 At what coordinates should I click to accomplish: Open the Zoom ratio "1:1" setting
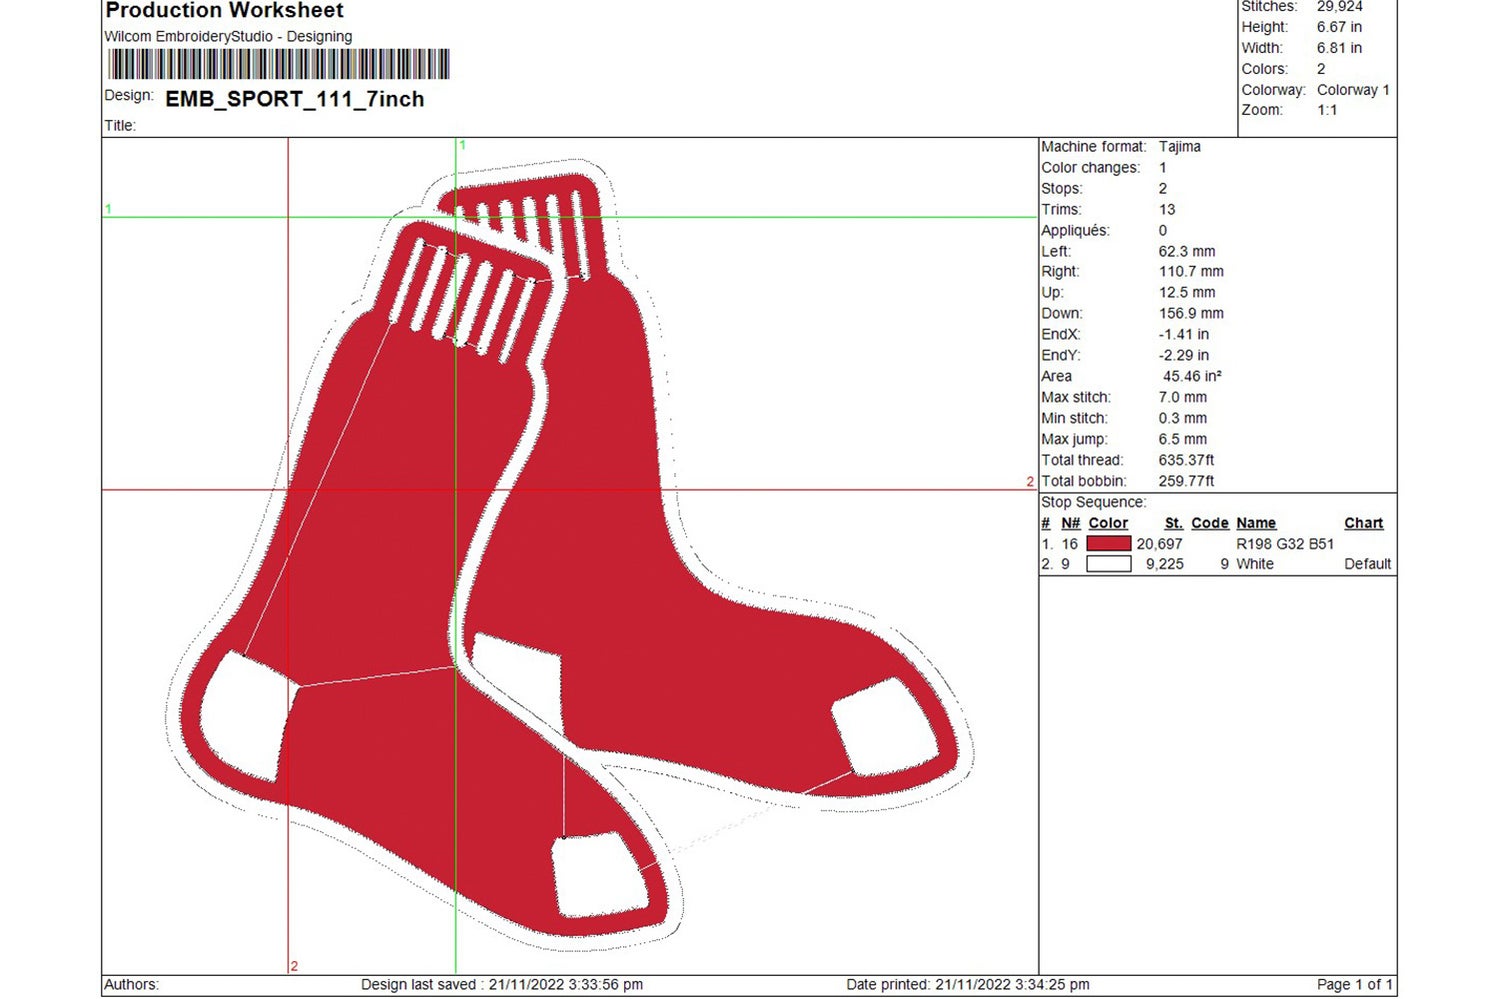(1328, 109)
